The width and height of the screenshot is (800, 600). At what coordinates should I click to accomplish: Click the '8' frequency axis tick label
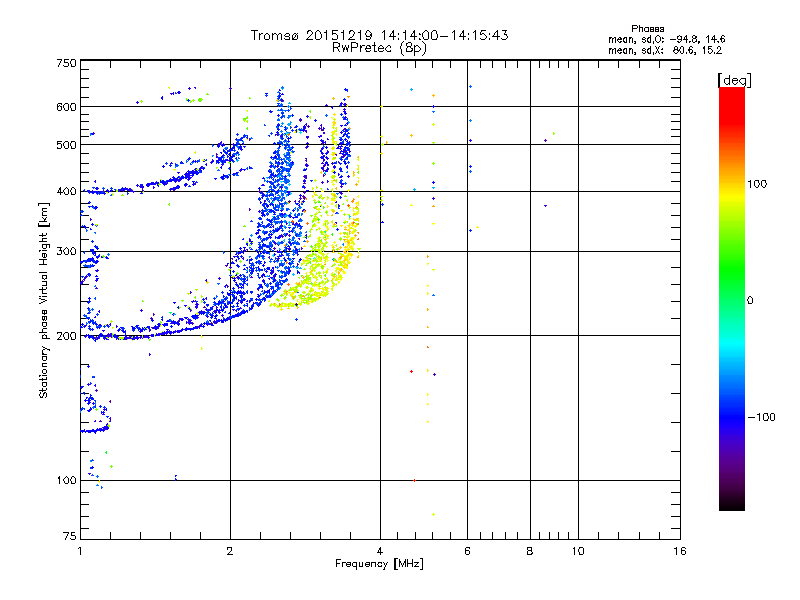530,551
